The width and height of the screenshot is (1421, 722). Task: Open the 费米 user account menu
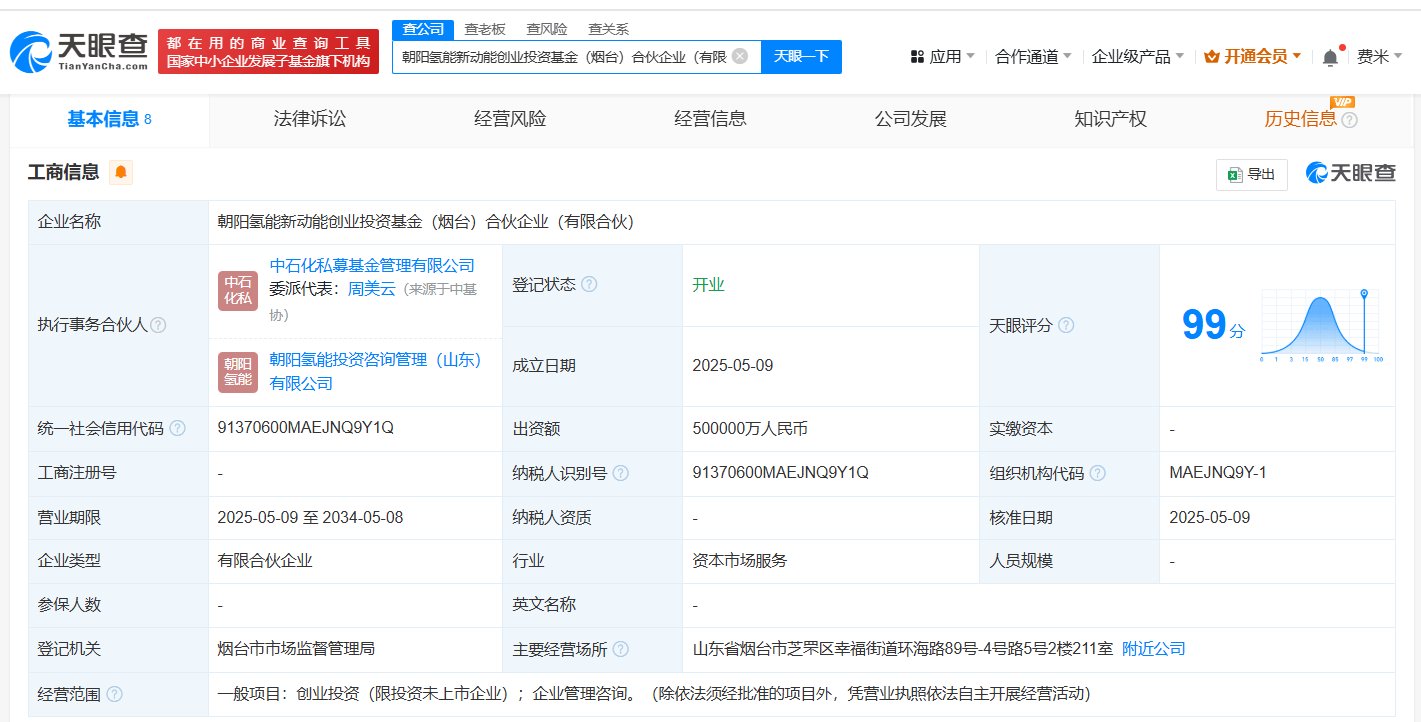[x=1379, y=57]
